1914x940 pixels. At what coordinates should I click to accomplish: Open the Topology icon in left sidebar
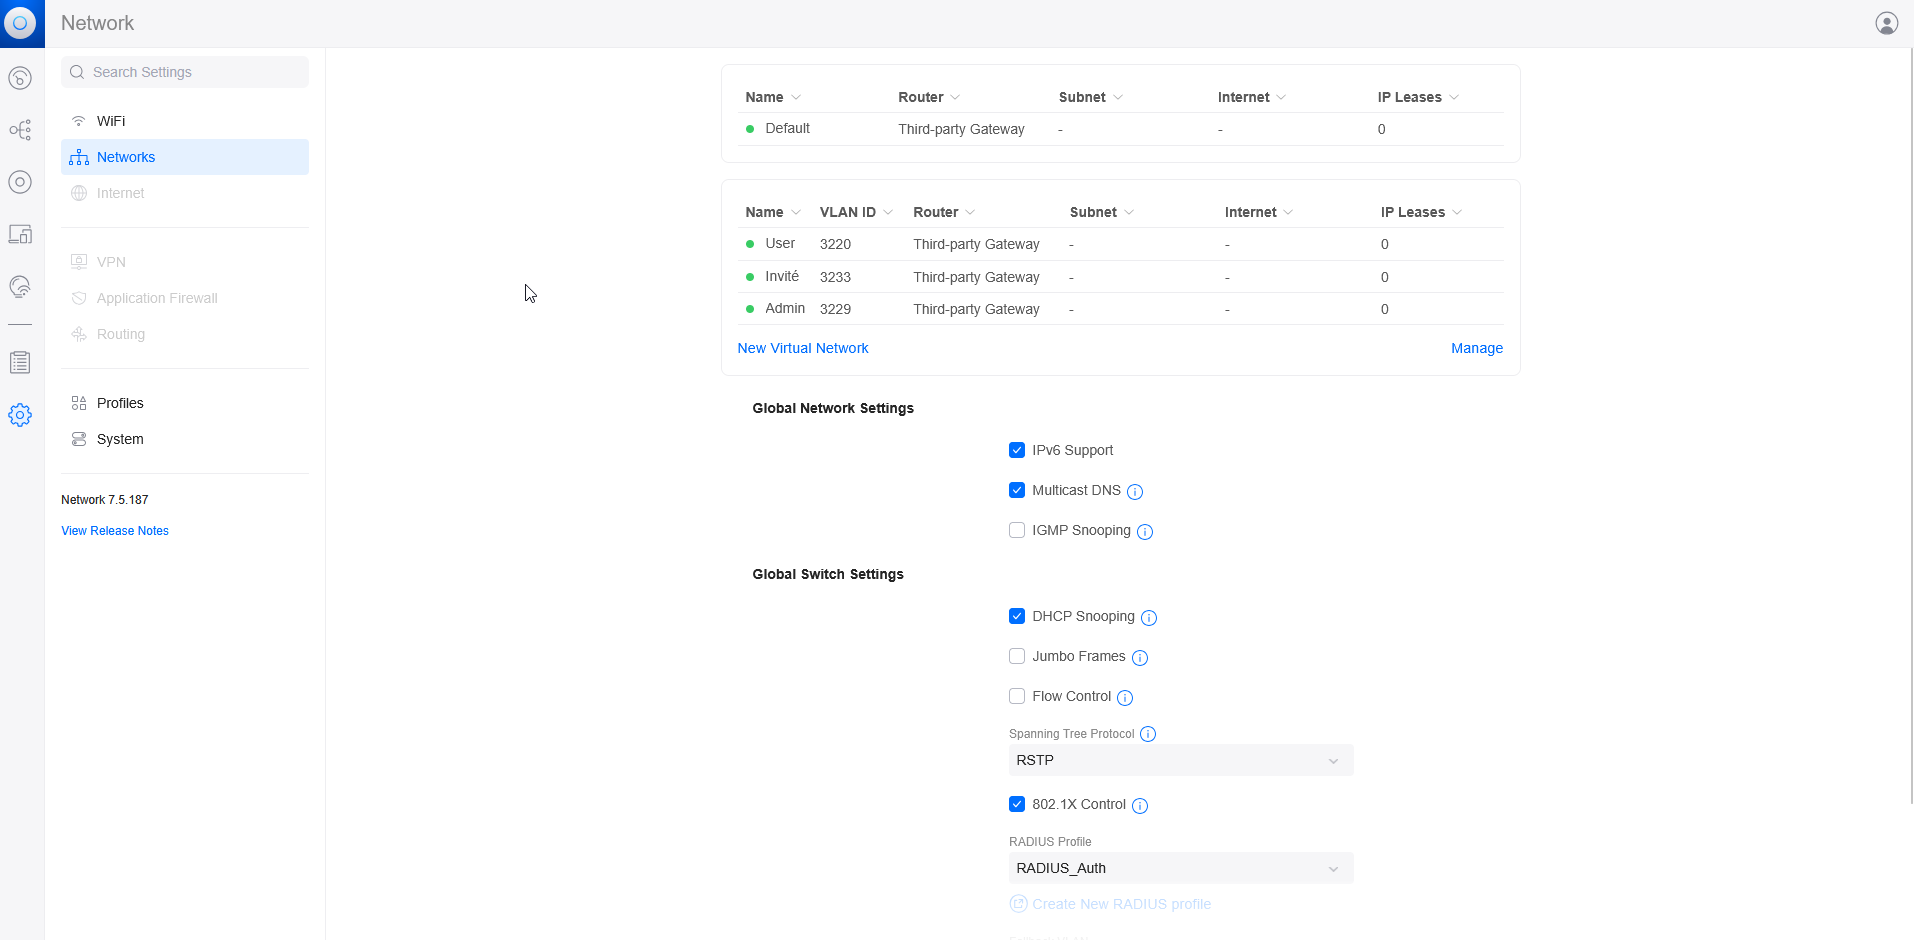tap(20, 130)
